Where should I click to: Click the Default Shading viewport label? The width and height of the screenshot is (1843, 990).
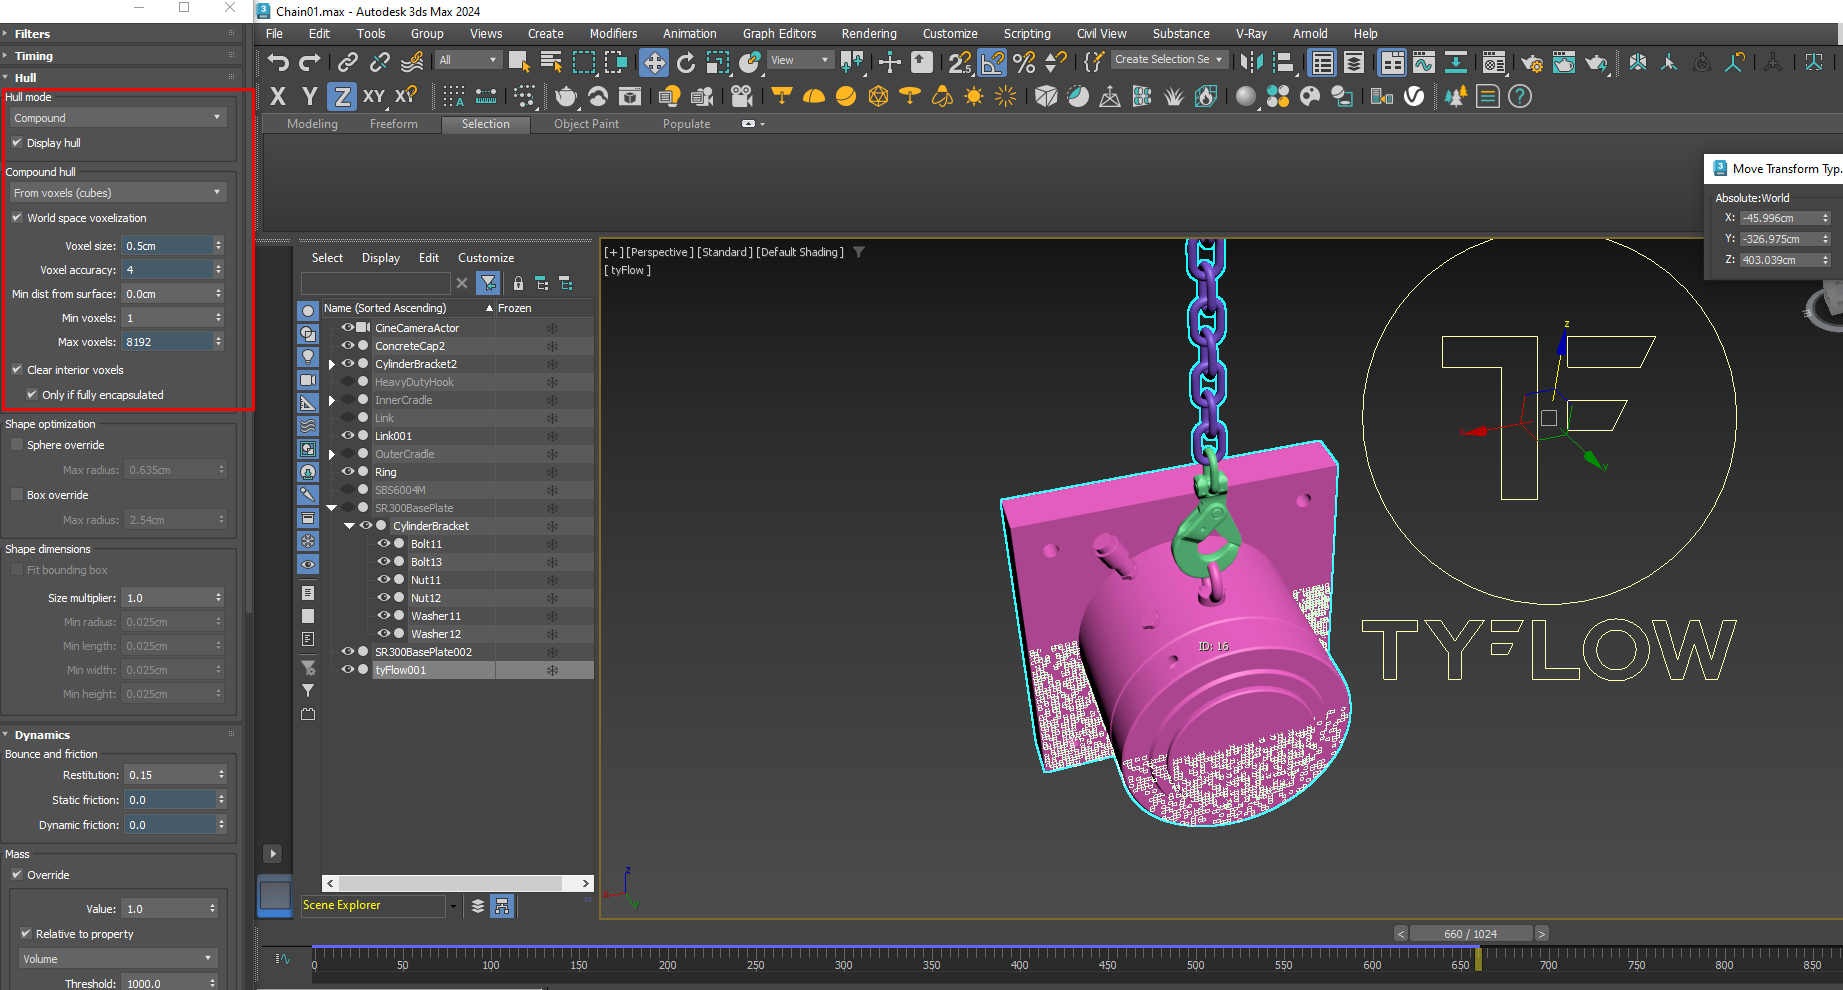click(x=800, y=252)
